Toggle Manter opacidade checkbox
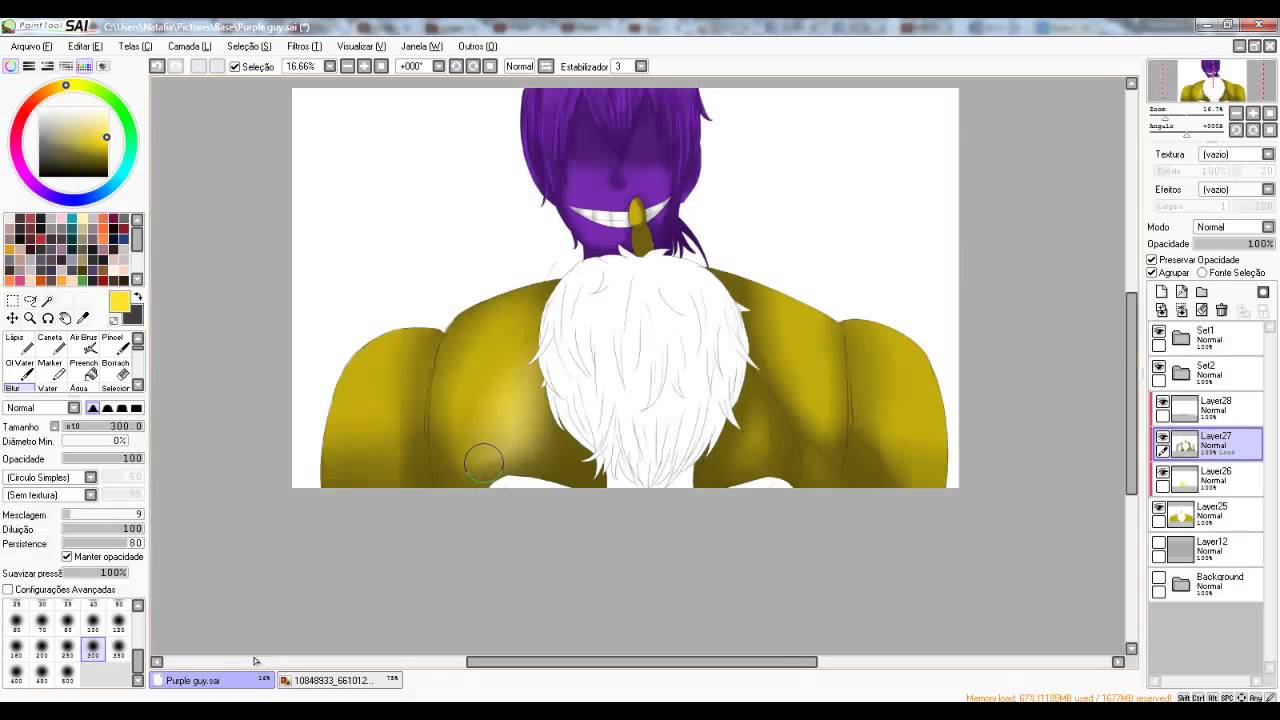This screenshot has height=720, width=1280. point(67,557)
